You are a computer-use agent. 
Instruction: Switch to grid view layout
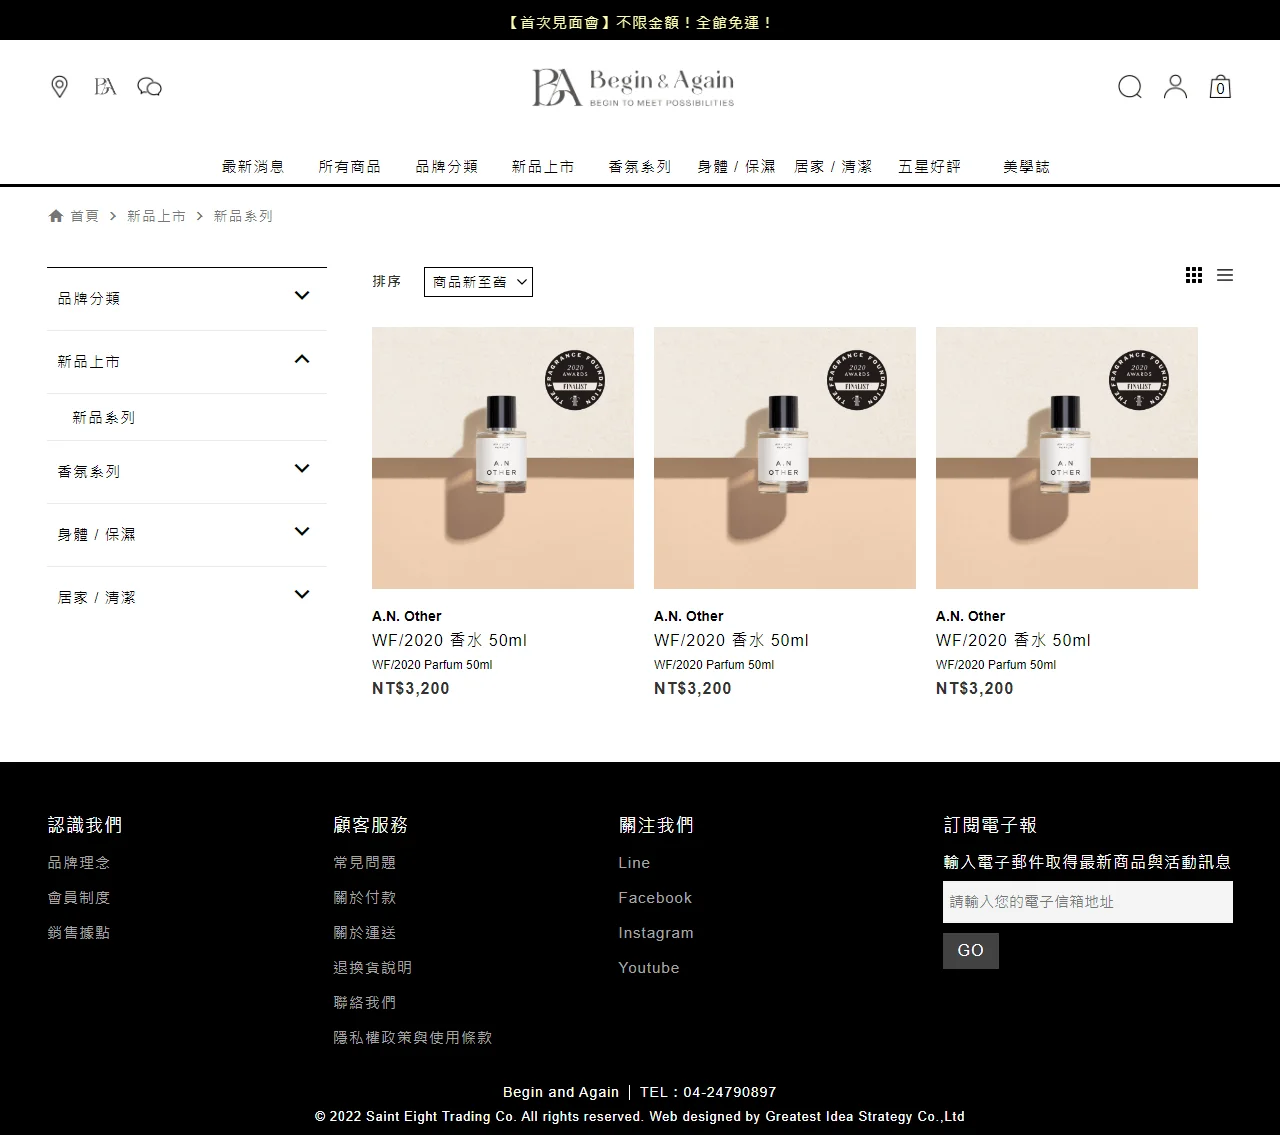pyautogui.click(x=1194, y=275)
